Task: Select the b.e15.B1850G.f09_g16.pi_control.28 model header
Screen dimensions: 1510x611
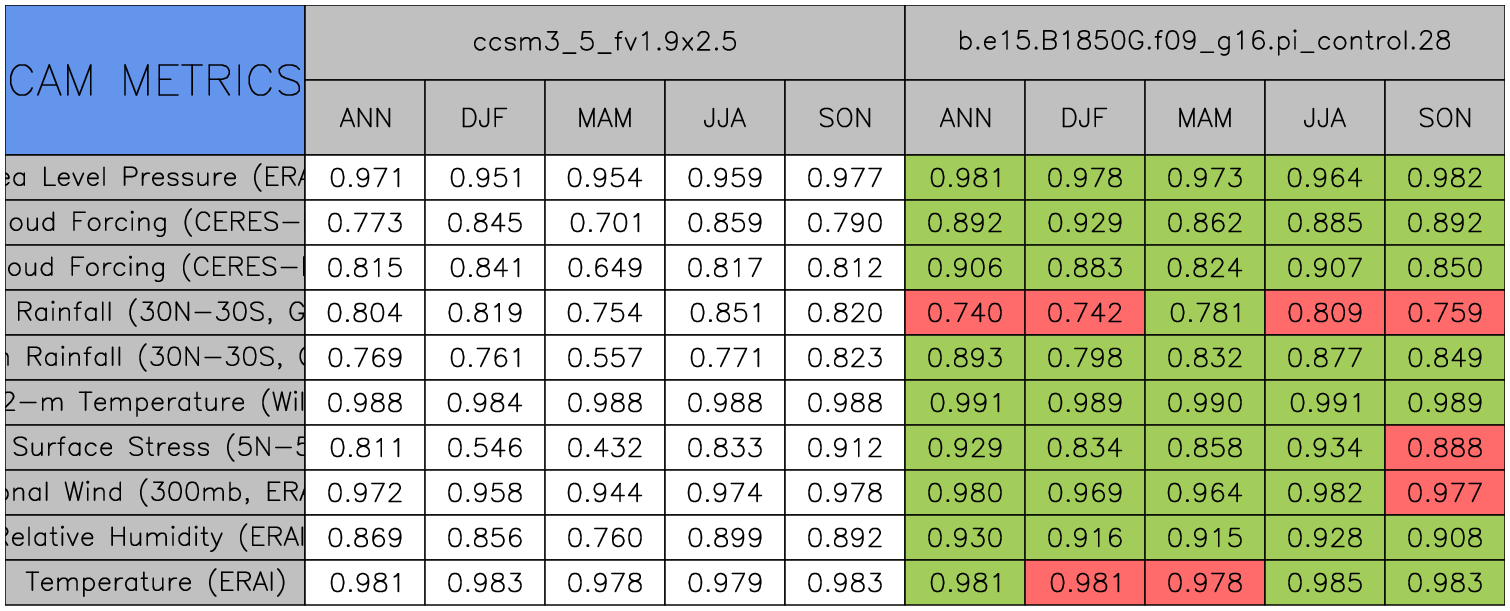Action: point(1204,42)
